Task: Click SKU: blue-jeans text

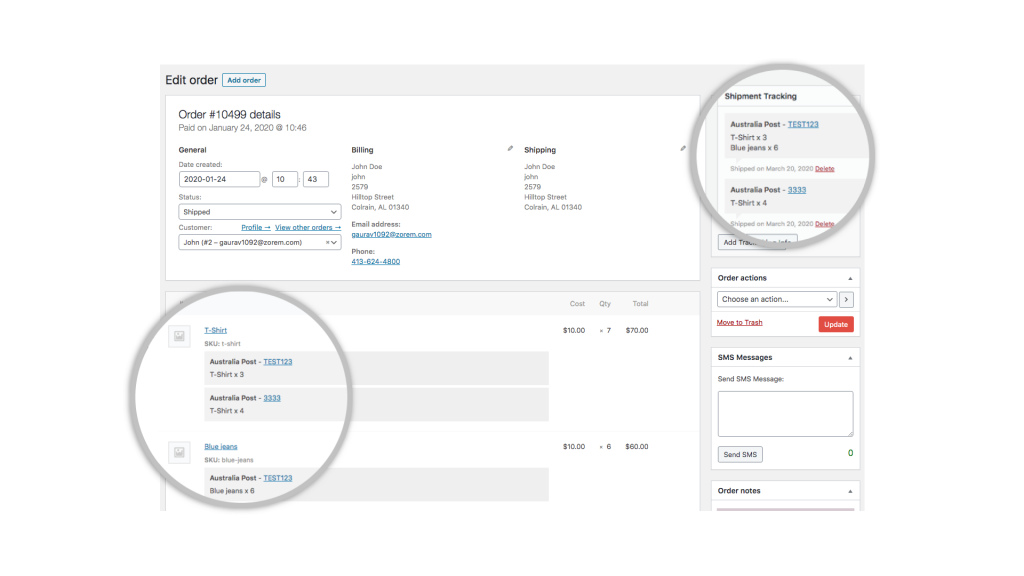Action: point(229,460)
